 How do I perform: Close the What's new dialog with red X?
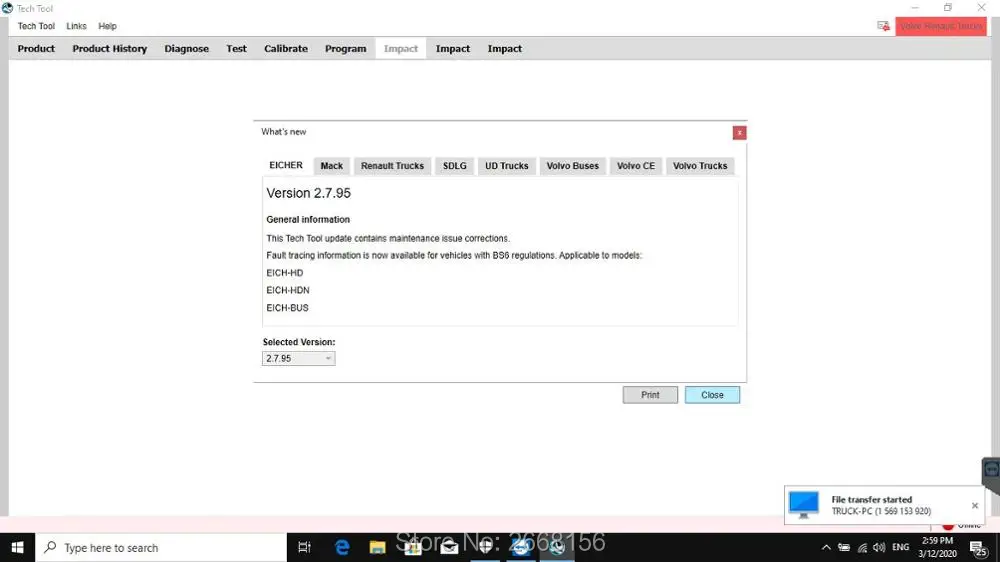(739, 133)
